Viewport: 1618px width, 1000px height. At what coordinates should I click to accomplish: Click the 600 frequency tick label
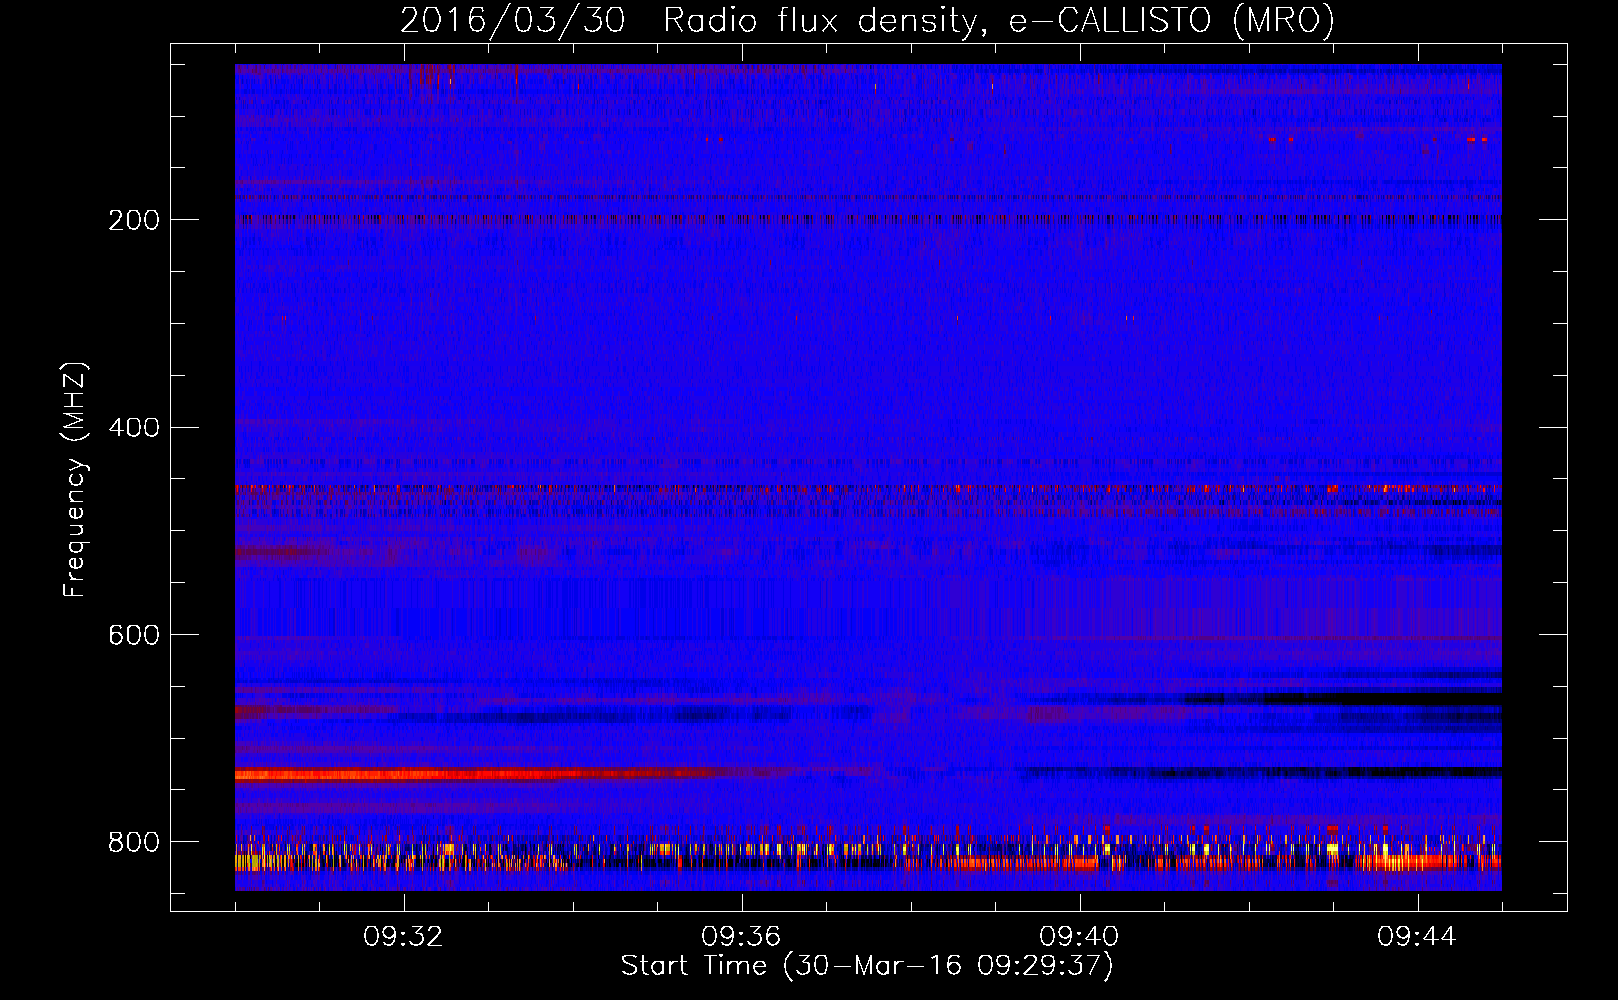point(134,636)
